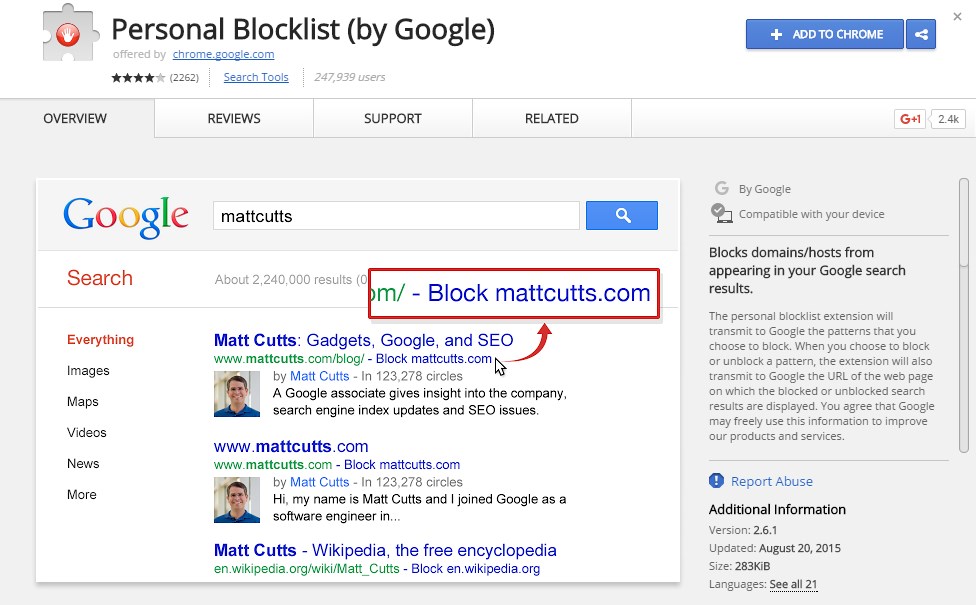Click the Google G icon beside By Google
The height and width of the screenshot is (605, 976).
(721, 188)
